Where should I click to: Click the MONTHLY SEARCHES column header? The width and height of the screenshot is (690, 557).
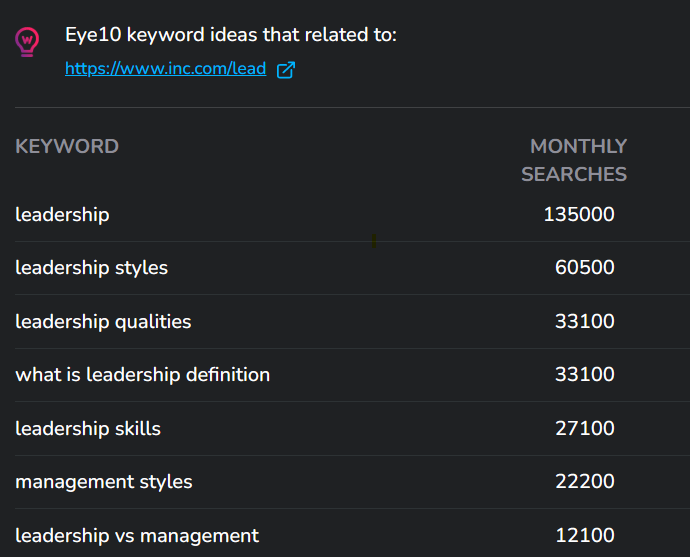[x=574, y=160]
